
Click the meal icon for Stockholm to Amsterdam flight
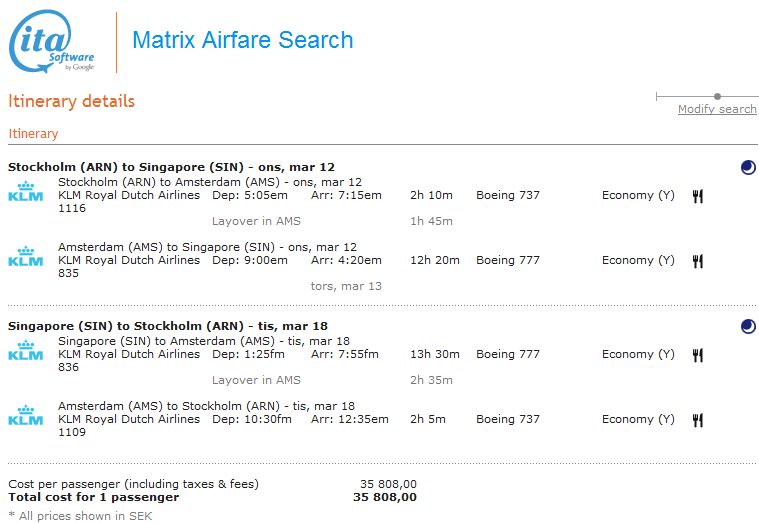click(697, 196)
